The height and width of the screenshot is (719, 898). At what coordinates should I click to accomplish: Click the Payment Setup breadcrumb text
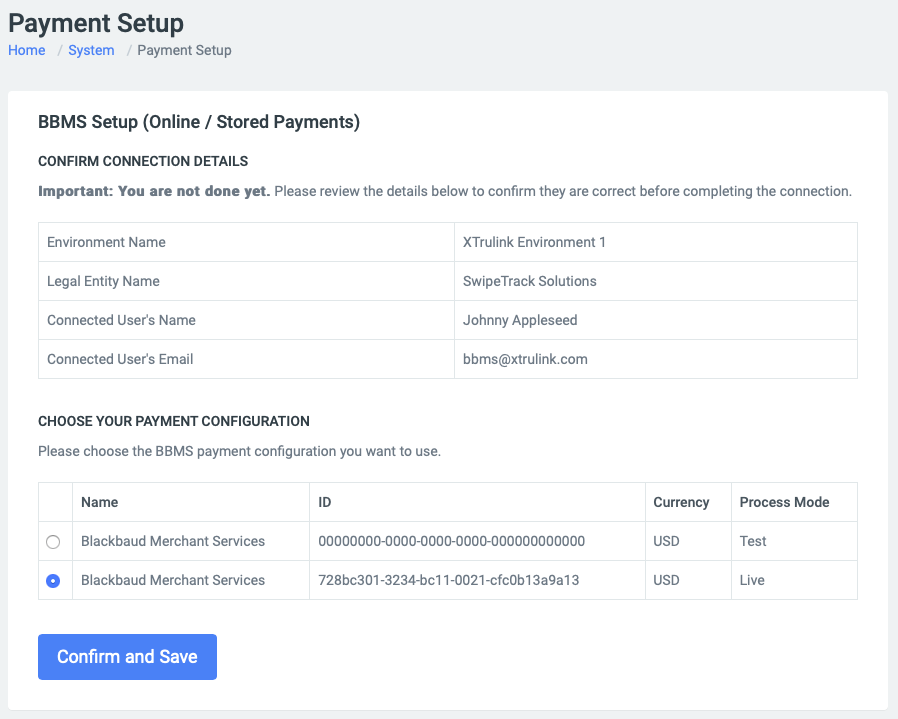[184, 50]
